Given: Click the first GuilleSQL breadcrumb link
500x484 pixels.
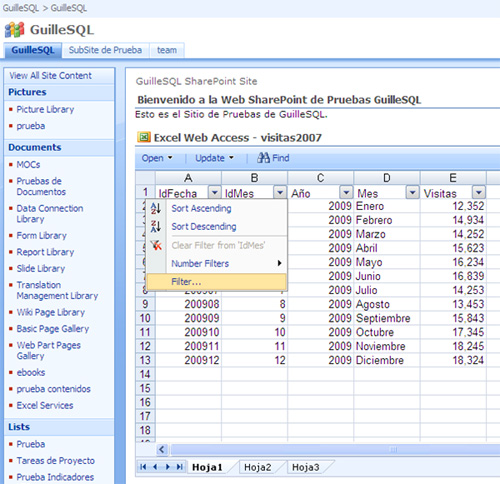Looking at the screenshot, I should click(21, 8).
